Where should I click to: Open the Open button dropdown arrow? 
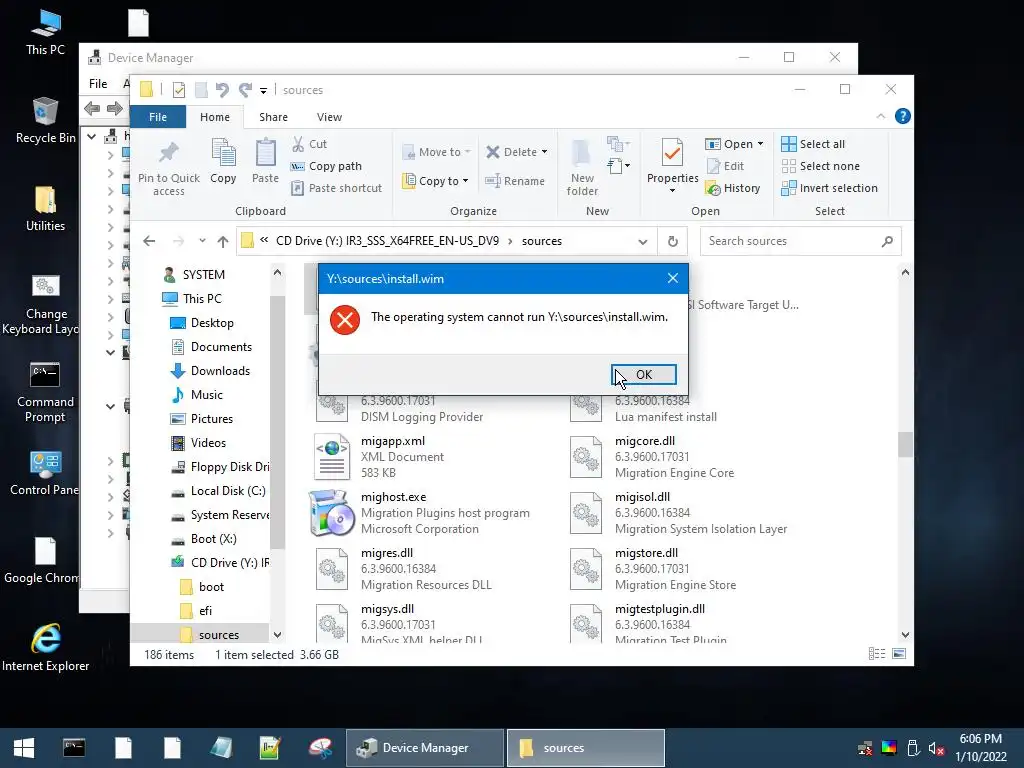pos(760,144)
